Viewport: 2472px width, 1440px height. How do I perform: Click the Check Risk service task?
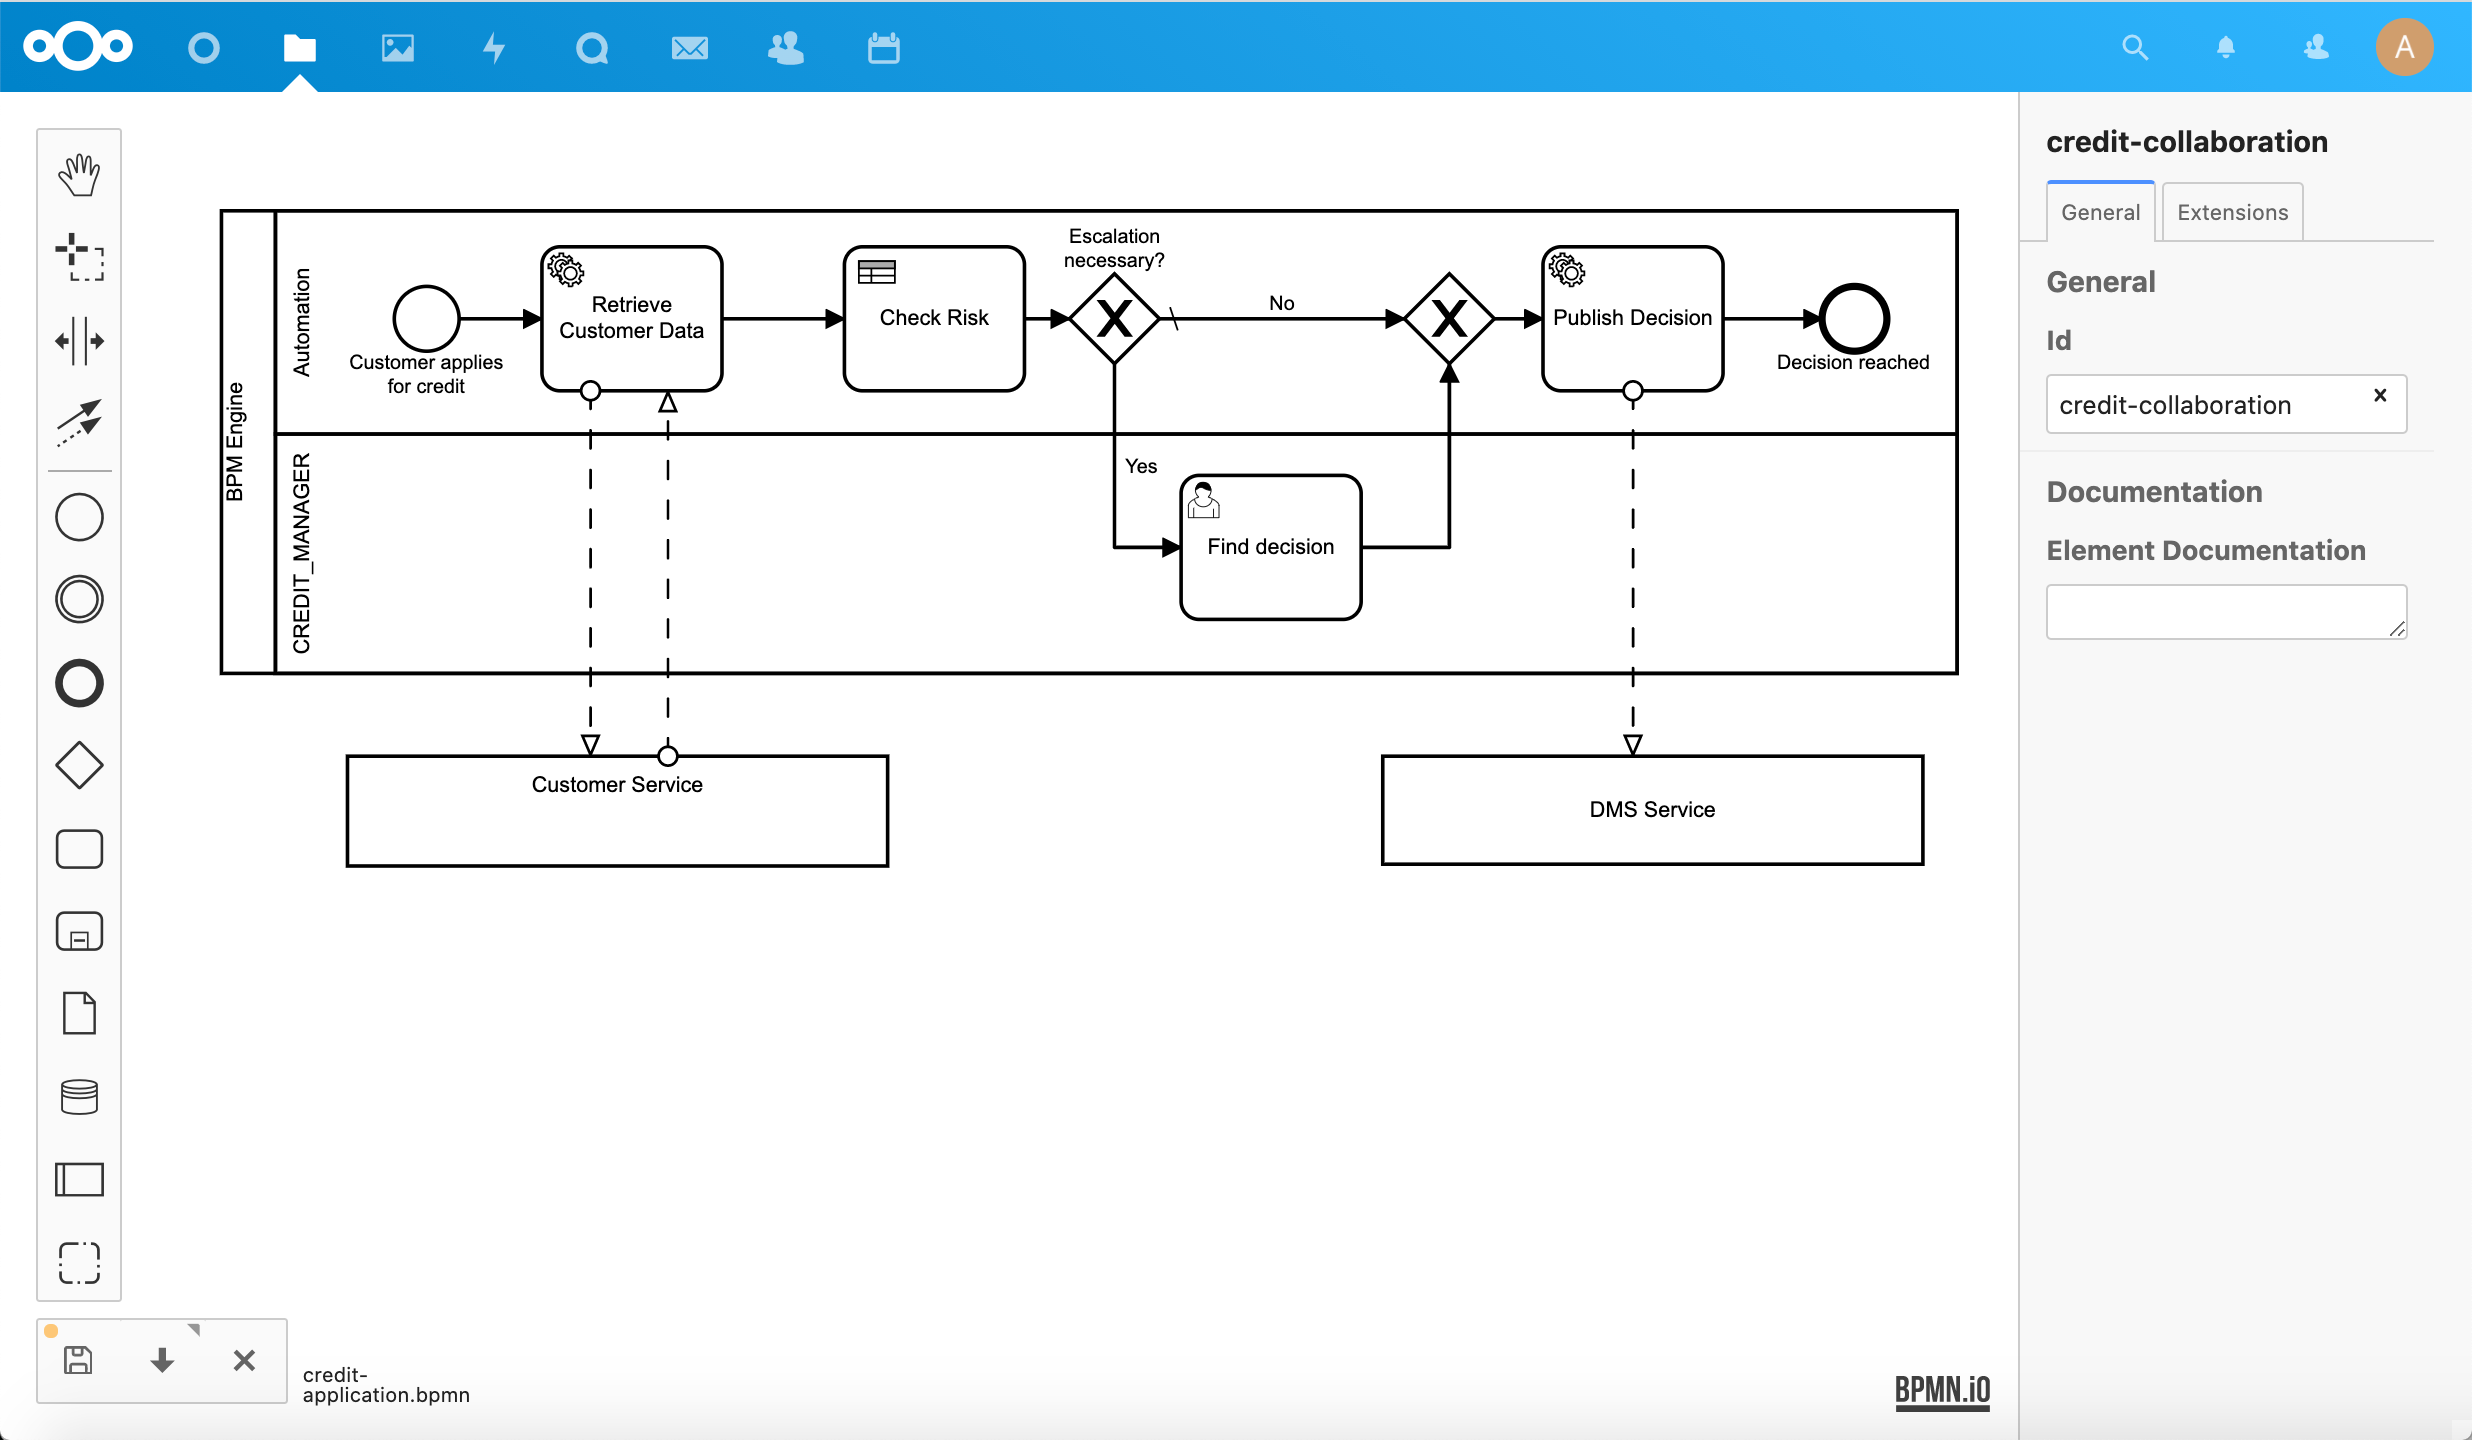(x=931, y=315)
